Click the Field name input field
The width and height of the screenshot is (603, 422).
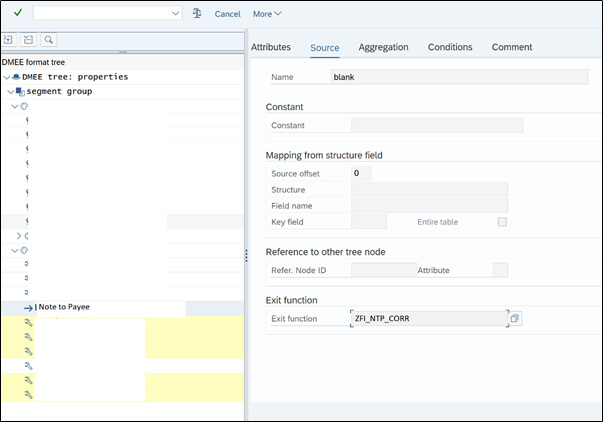click(429, 206)
